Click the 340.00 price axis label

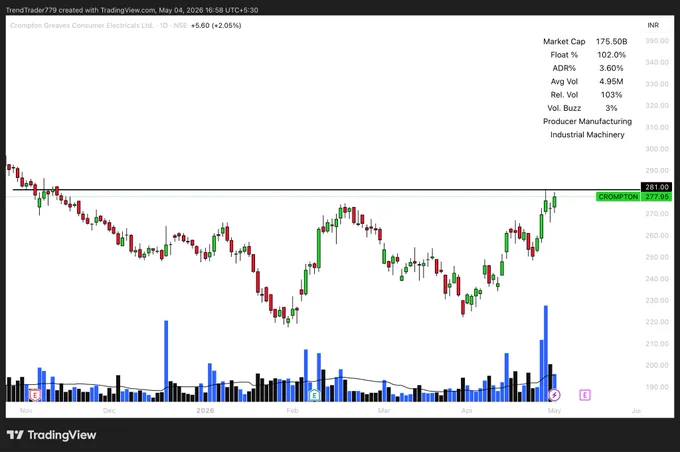pyautogui.click(x=657, y=62)
